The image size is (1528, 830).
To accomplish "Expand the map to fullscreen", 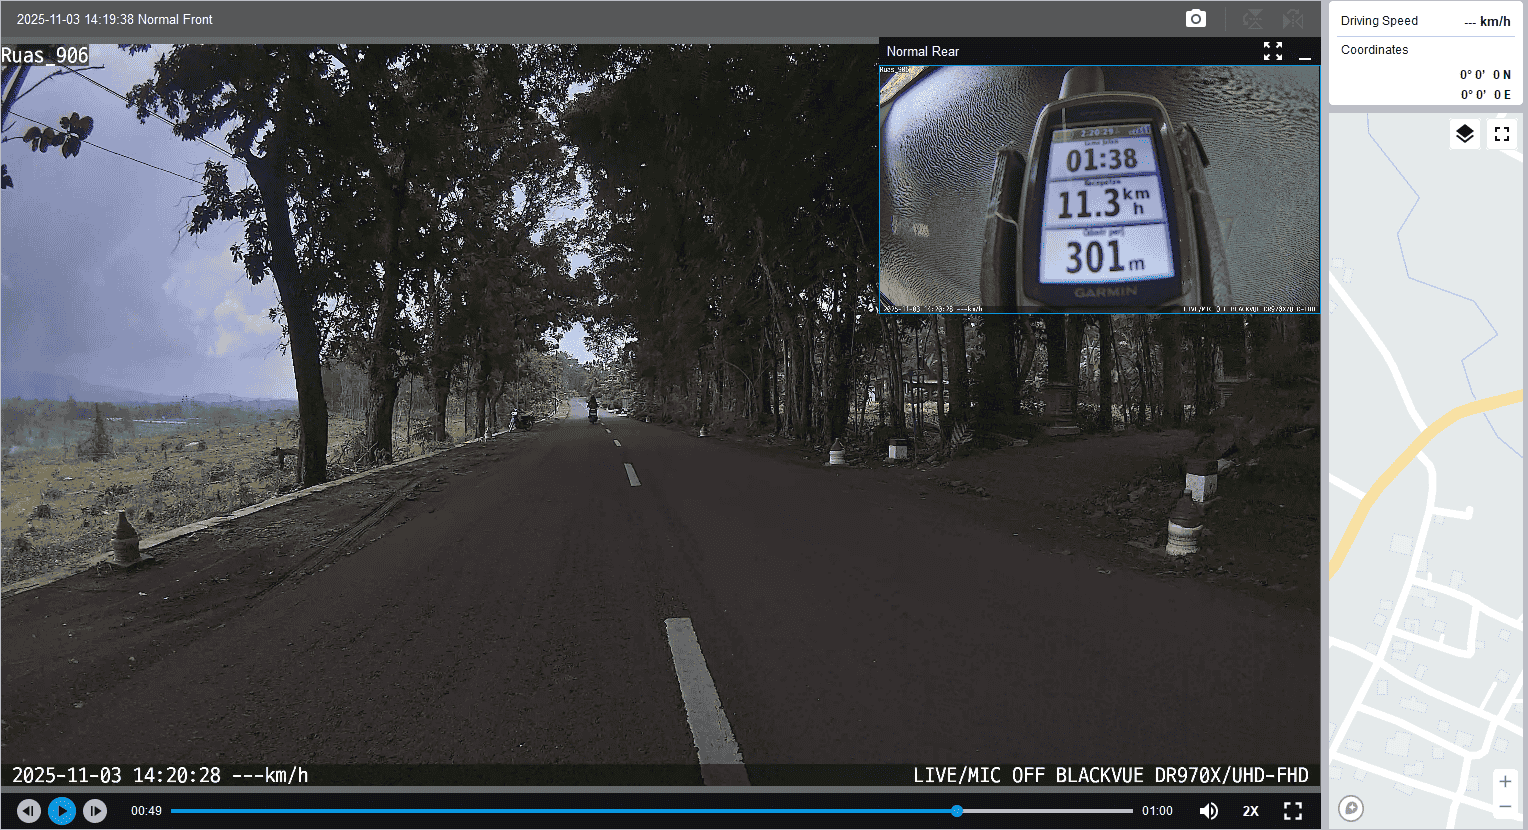I will 1501,134.
